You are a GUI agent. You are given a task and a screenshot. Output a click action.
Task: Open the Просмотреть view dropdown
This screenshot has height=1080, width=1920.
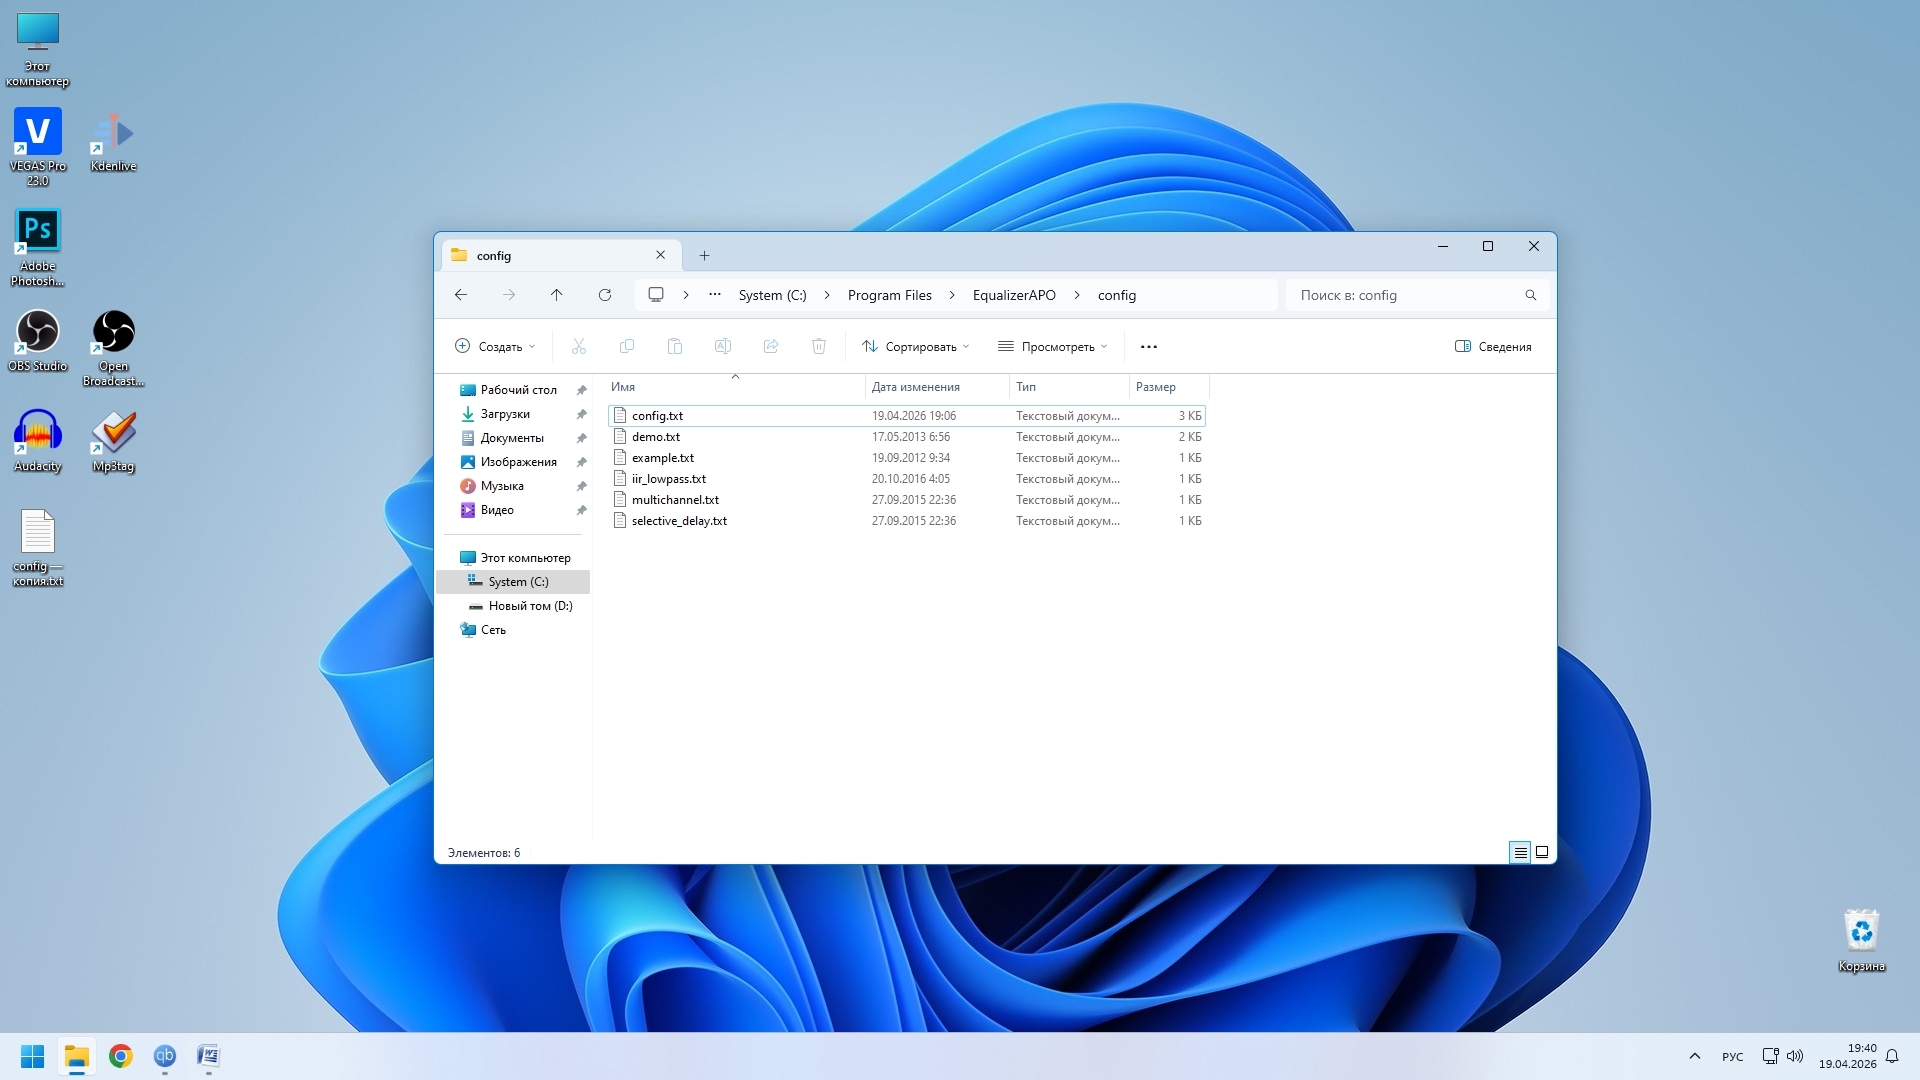[x=1052, y=347]
